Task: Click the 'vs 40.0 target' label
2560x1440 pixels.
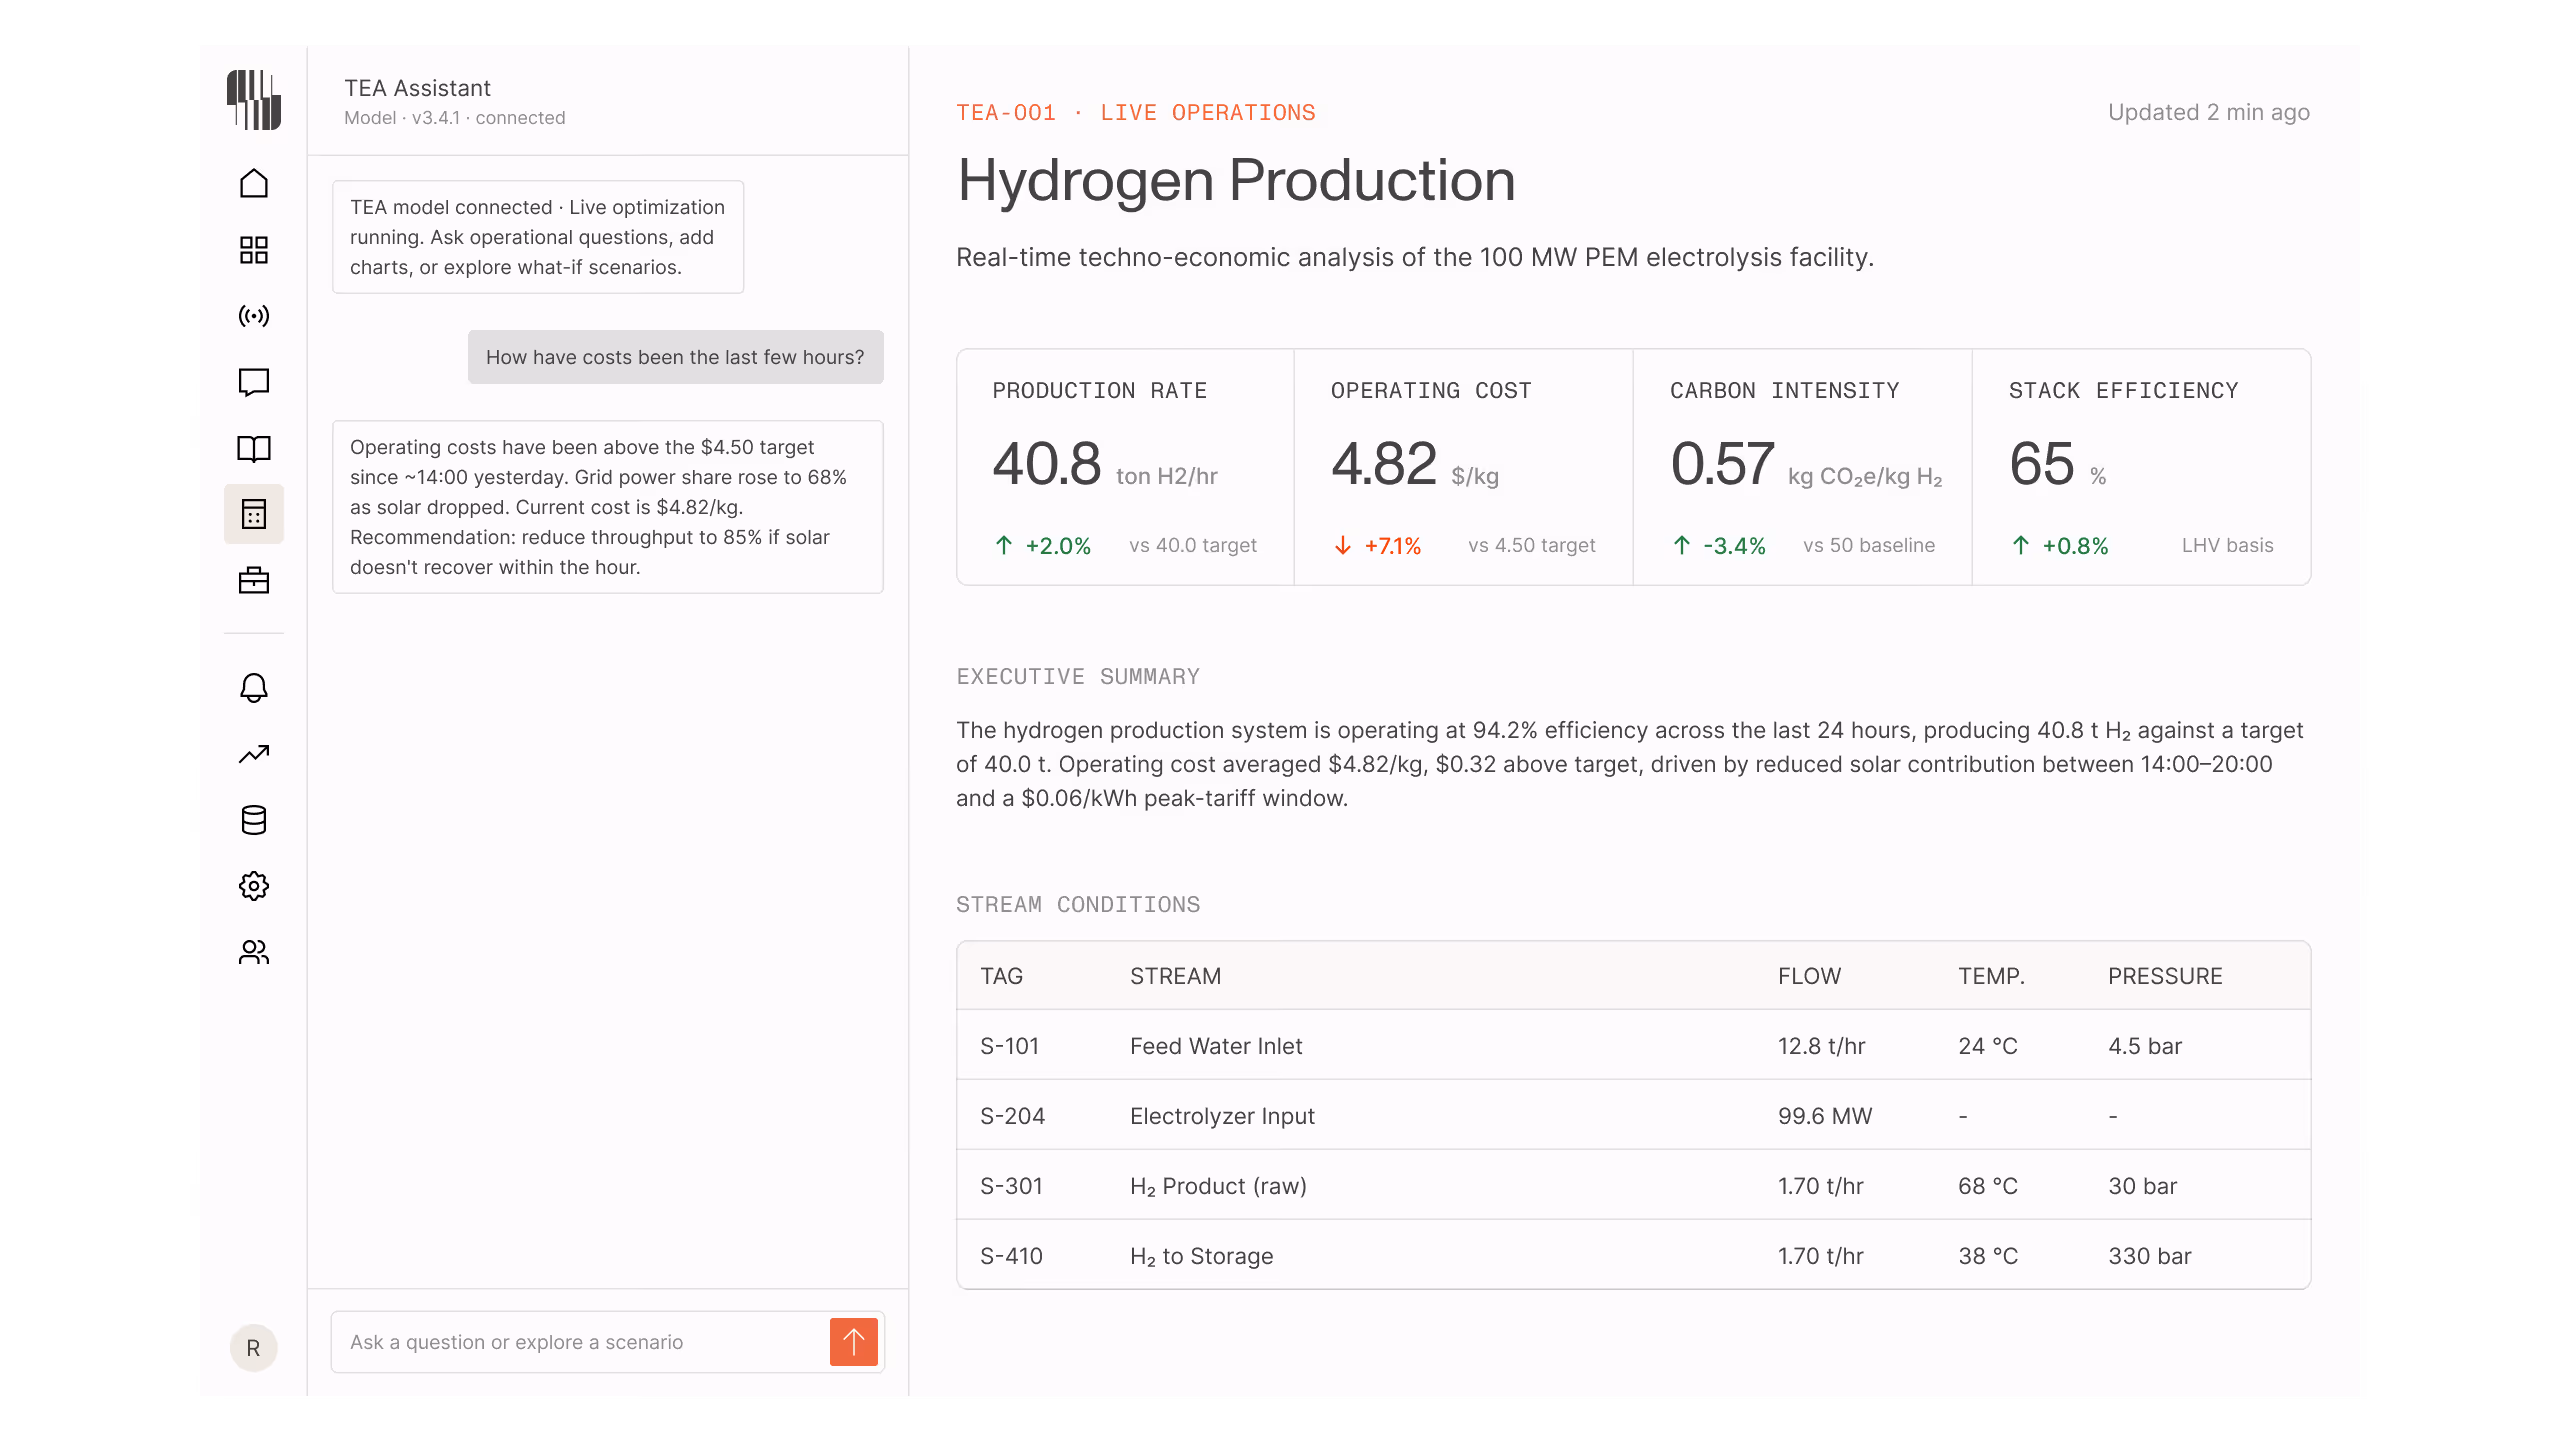Action: pyautogui.click(x=1193, y=546)
